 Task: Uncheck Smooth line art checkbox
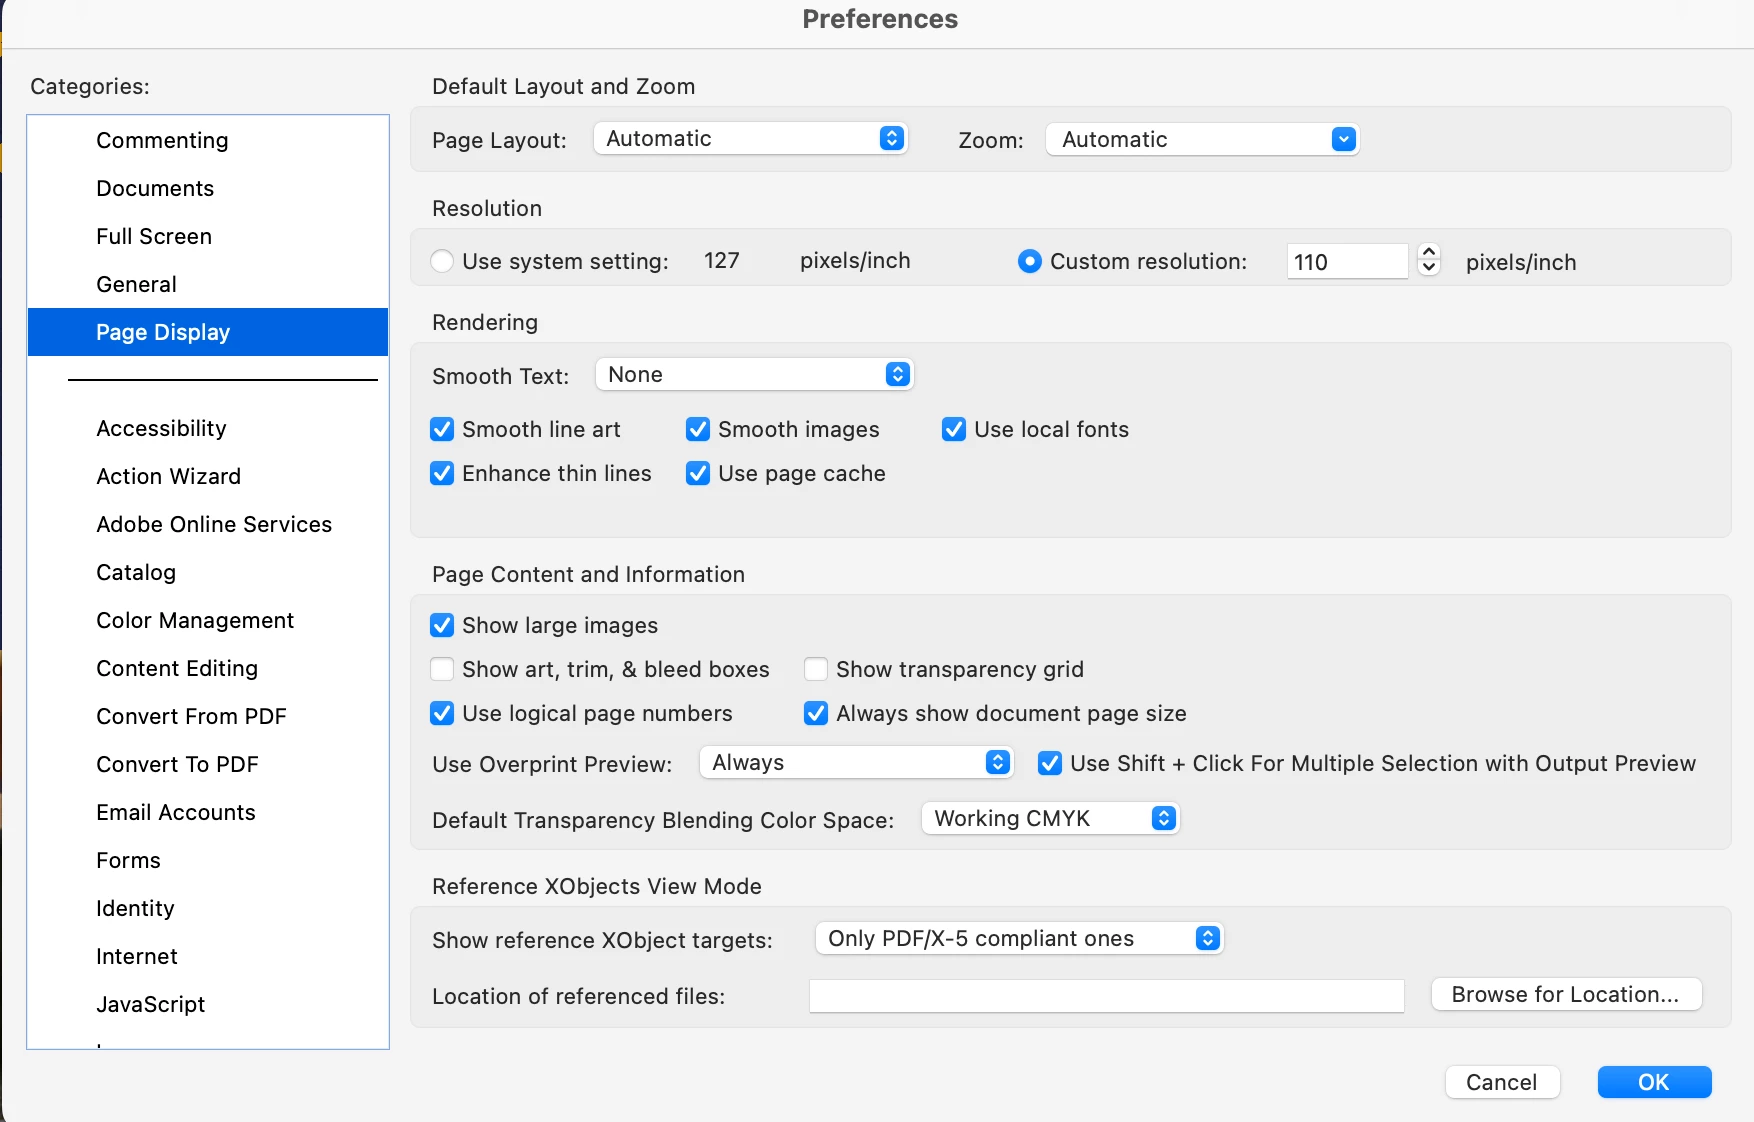tap(442, 429)
